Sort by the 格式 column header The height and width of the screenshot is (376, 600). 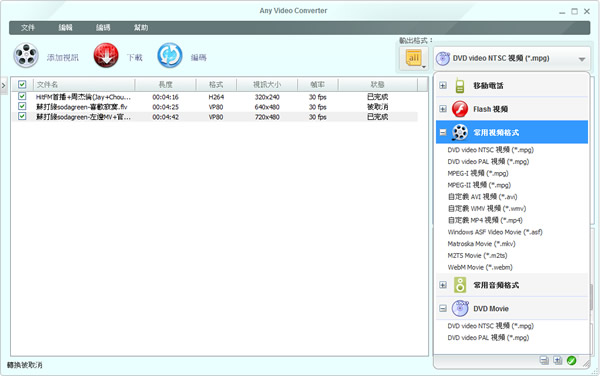[216, 85]
